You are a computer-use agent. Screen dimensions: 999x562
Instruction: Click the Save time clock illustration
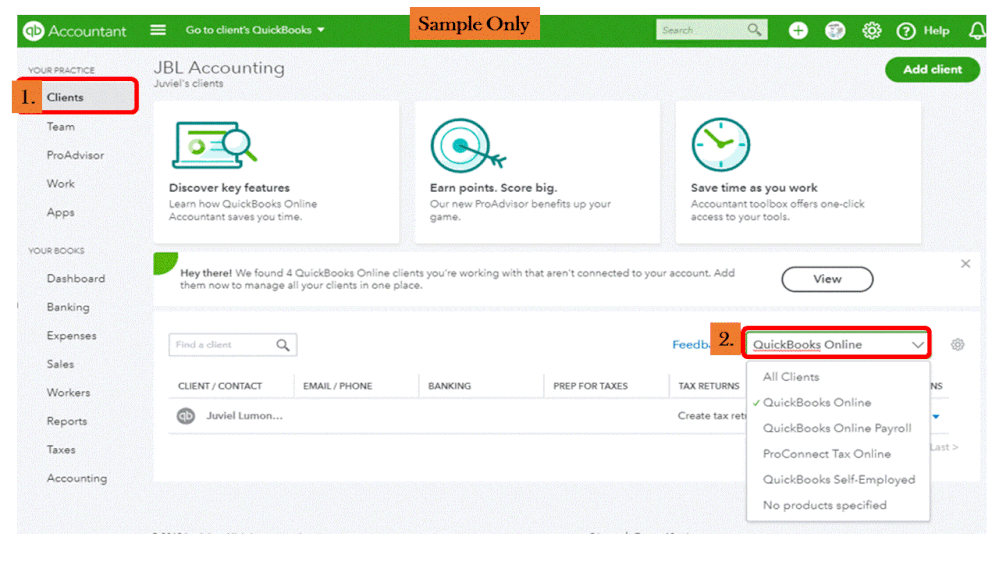(x=721, y=145)
